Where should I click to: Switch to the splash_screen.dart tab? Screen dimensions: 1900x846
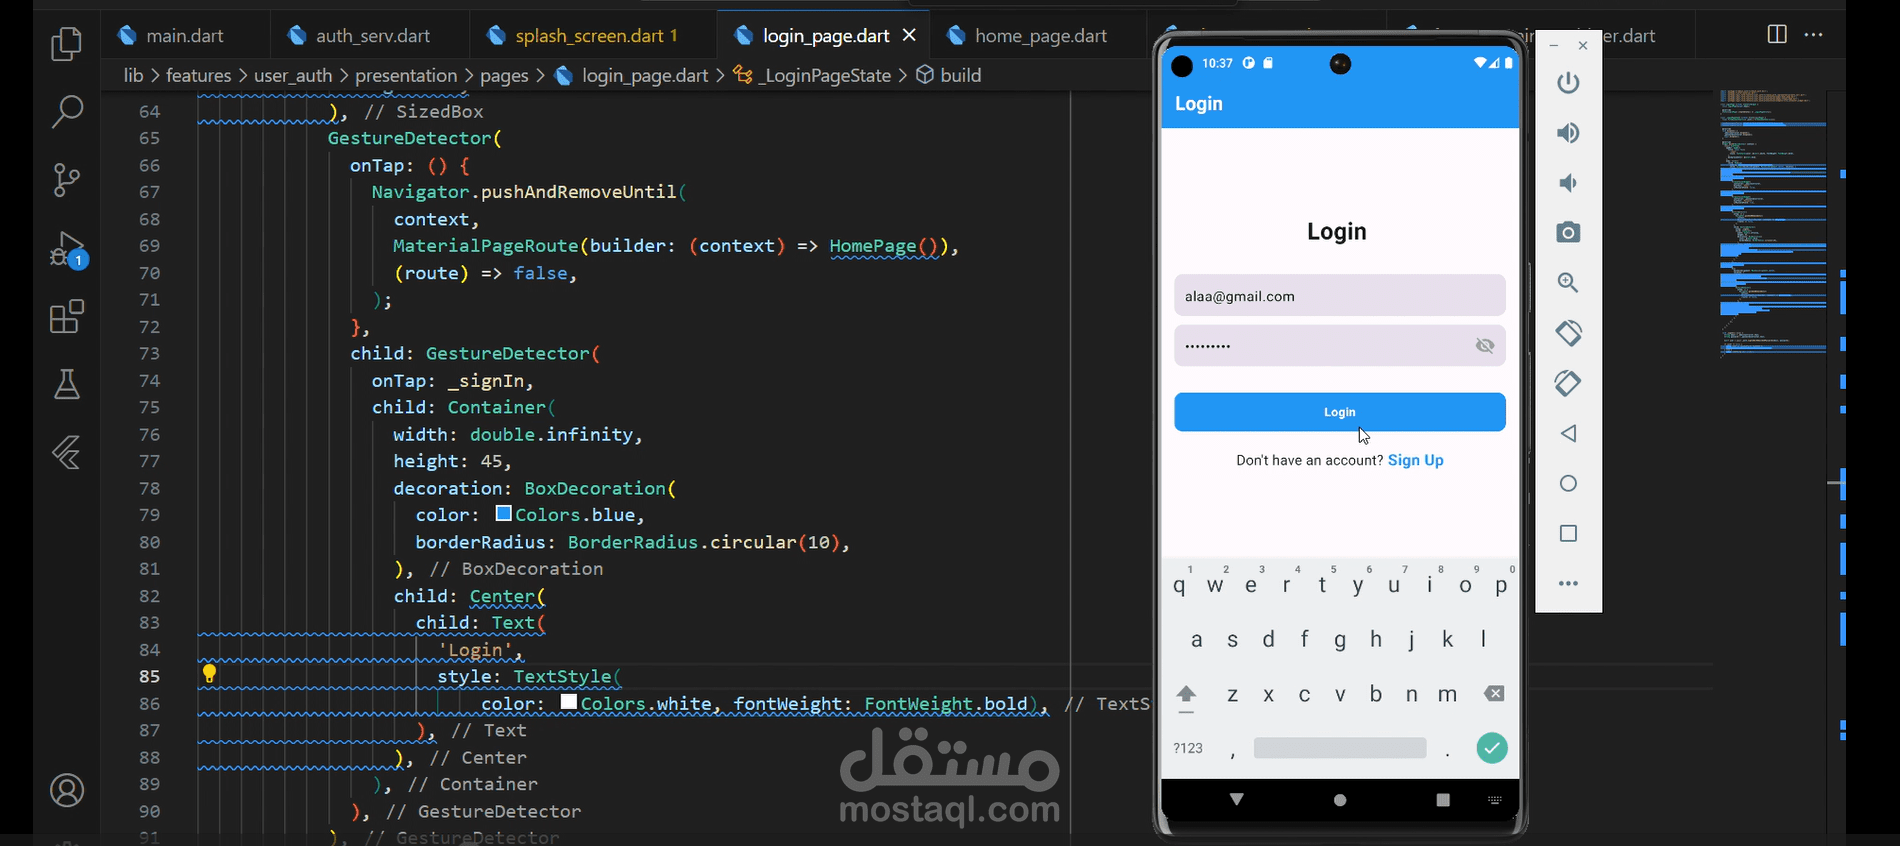[x=596, y=35]
